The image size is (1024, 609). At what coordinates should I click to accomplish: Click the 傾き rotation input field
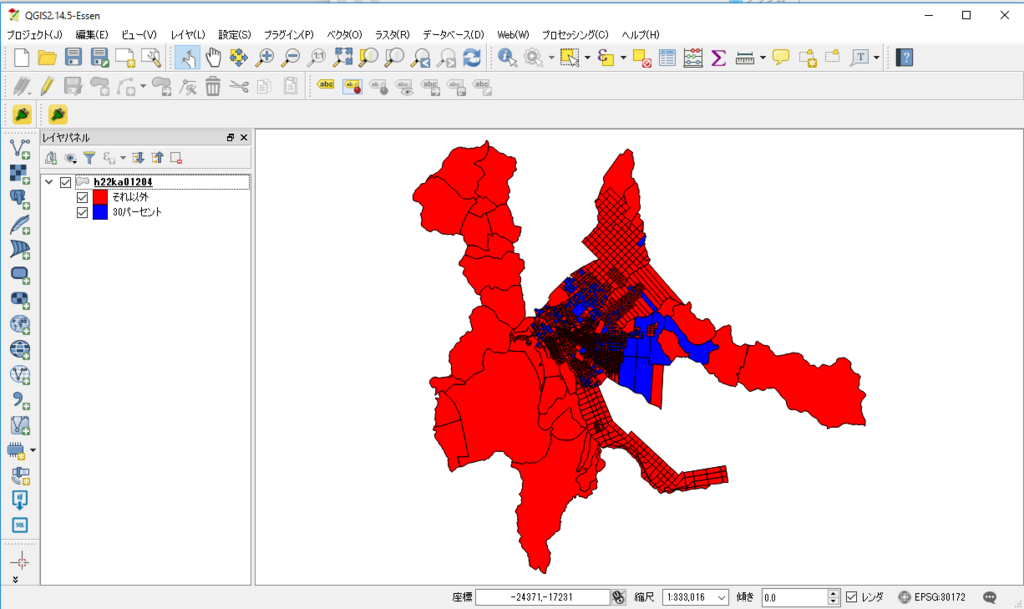click(x=794, y=597)
